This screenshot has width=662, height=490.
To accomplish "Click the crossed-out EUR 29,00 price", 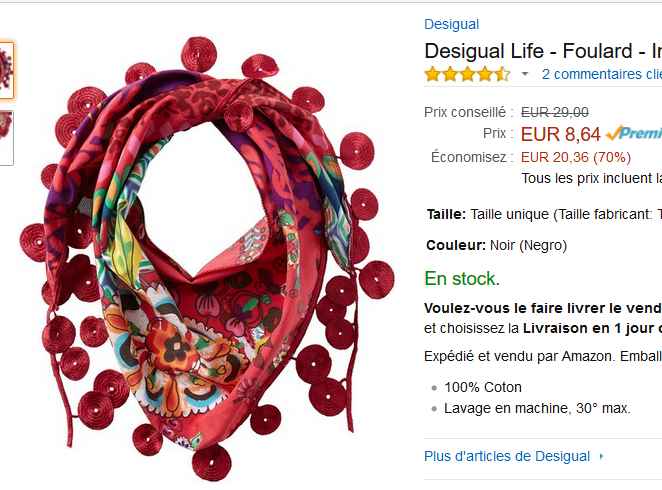I will click(554, 112).
